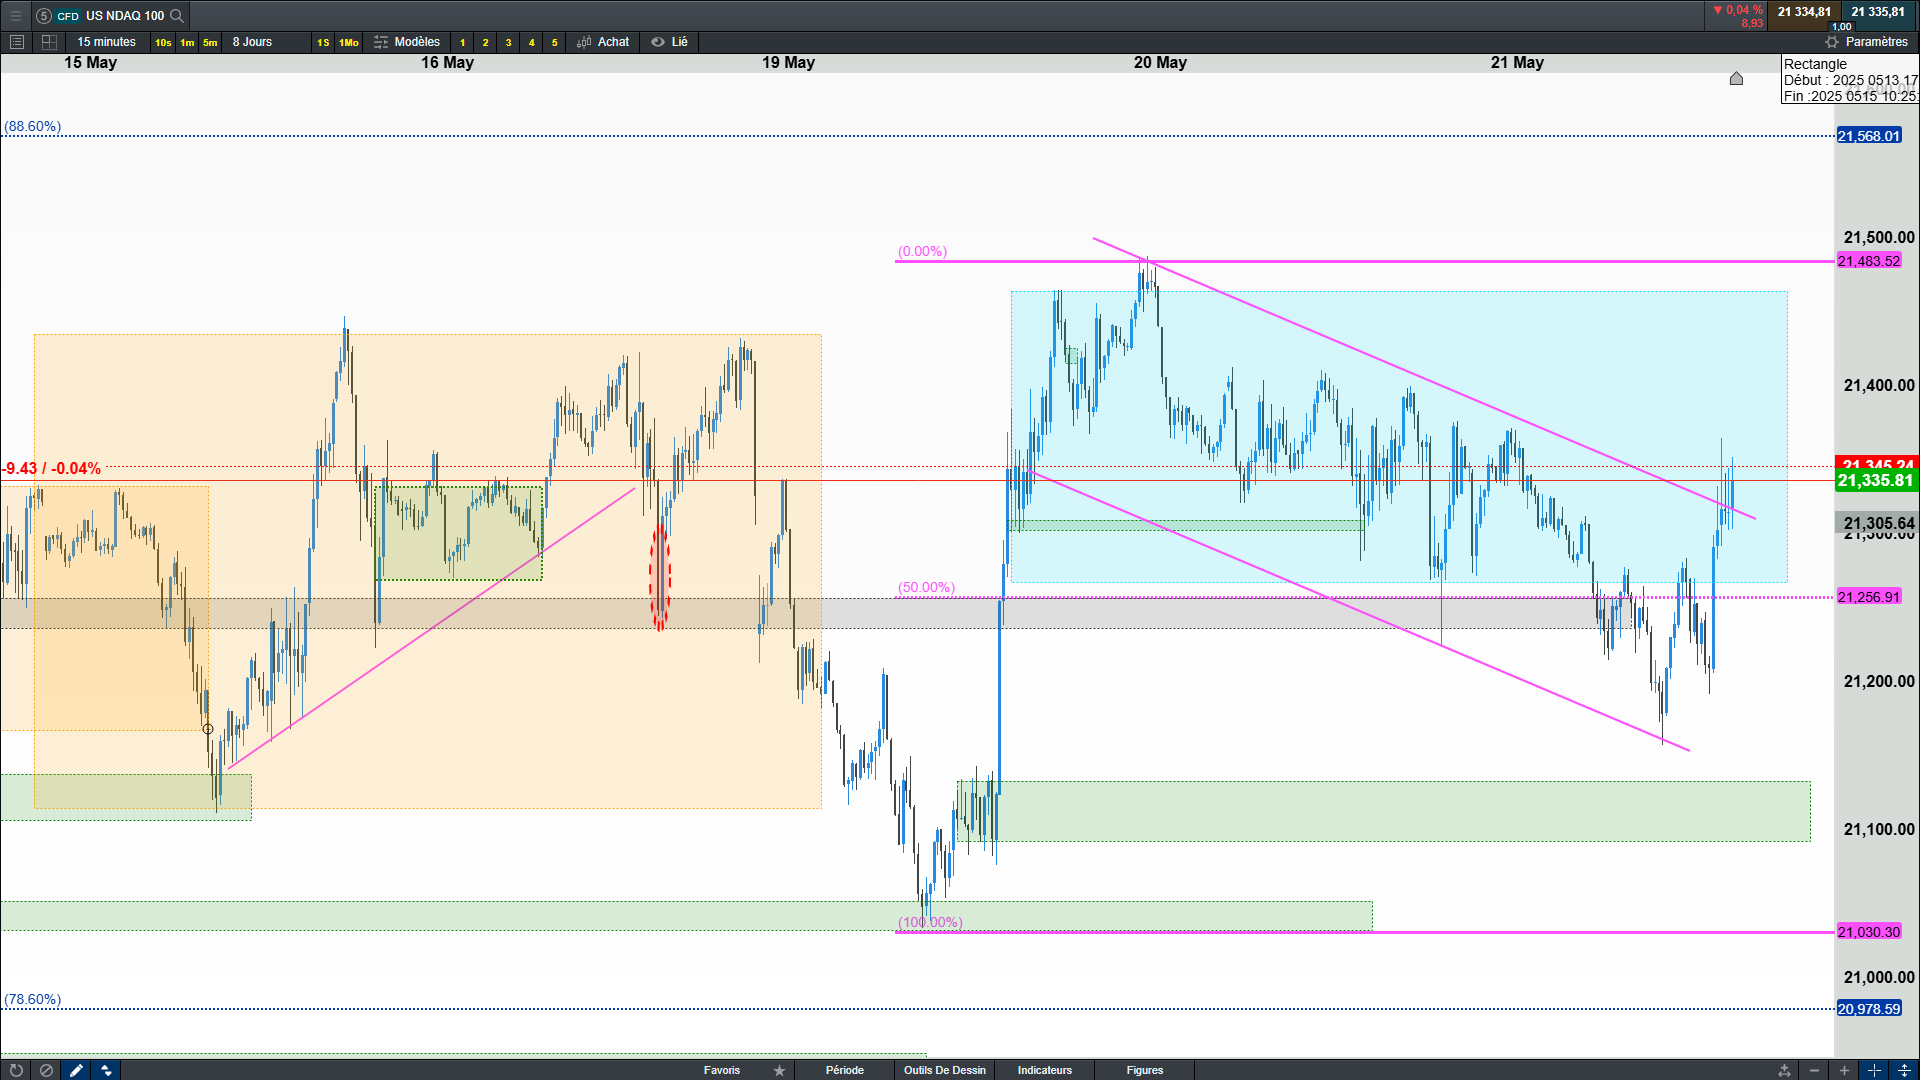This screenshot has height=1080, width=1920.
Task: Open the 8 Jours period dropdown
Action: (x=252, y=42)
